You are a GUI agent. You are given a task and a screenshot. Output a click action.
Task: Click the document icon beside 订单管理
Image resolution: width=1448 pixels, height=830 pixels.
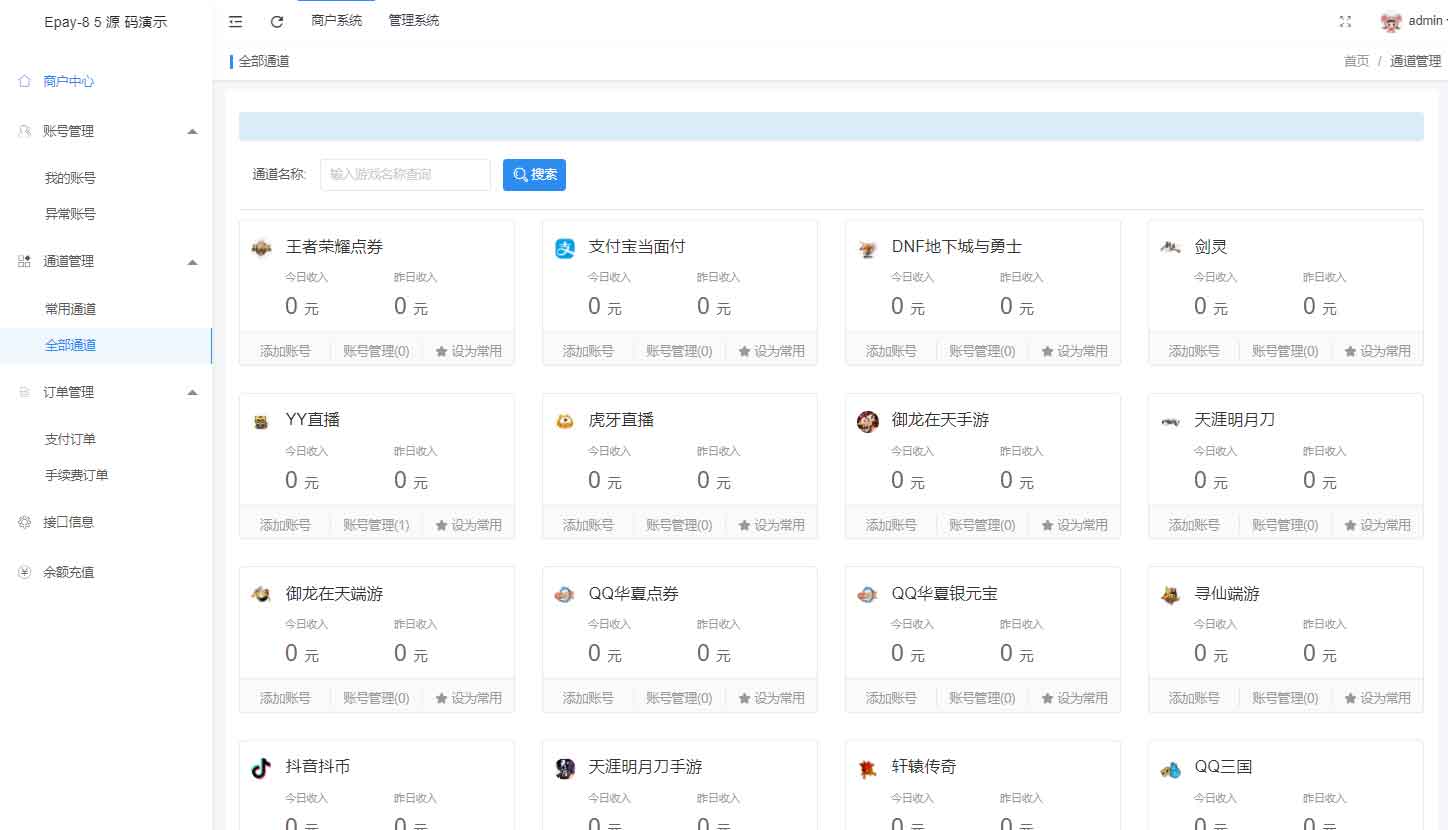25,392
